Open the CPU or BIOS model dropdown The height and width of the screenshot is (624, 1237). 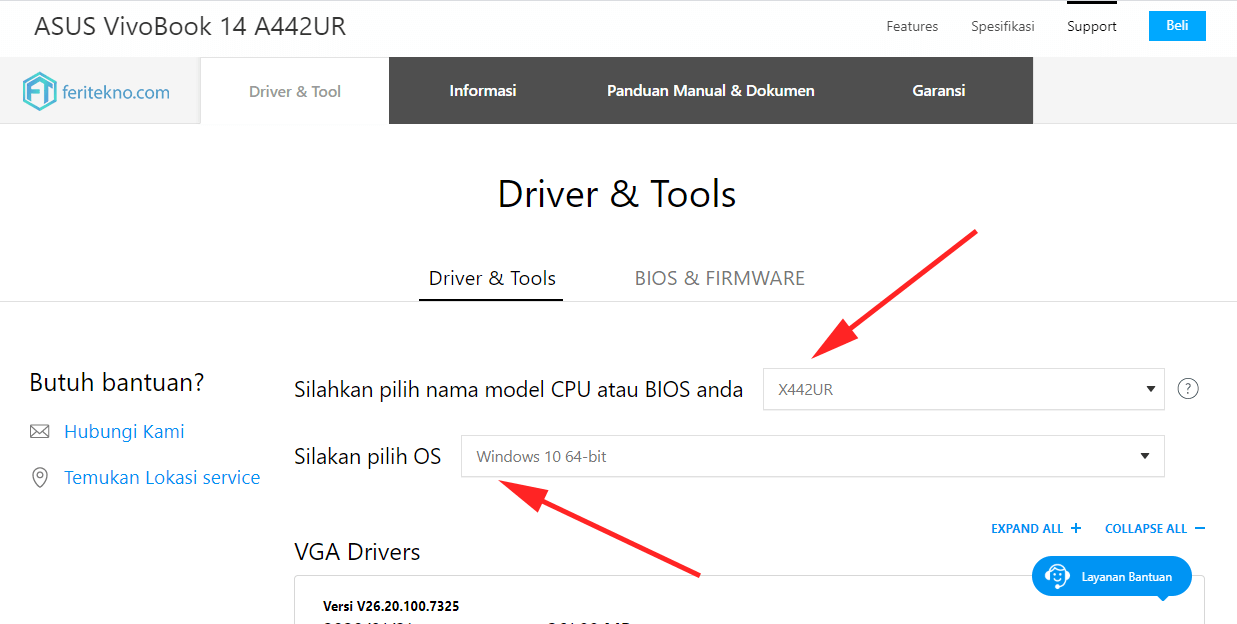point(964,389)
